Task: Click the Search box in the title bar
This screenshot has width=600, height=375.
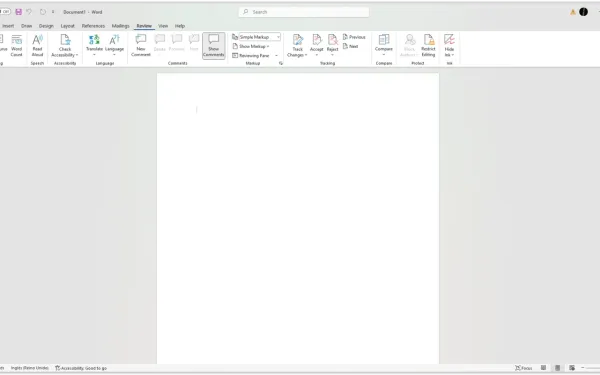Action: [x=304, y=12]
